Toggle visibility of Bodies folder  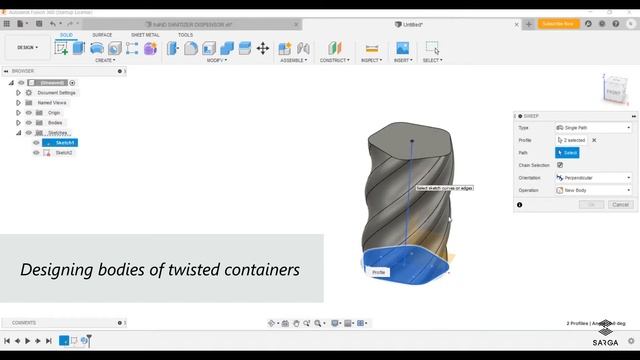coord(29,122)
